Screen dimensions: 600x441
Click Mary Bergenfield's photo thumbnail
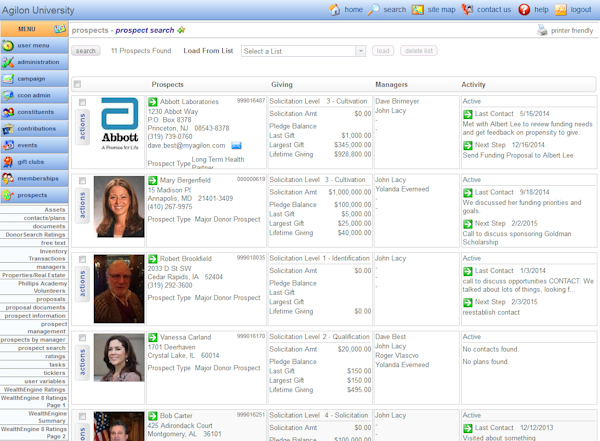pyautogui.click(x=119, y=207)
